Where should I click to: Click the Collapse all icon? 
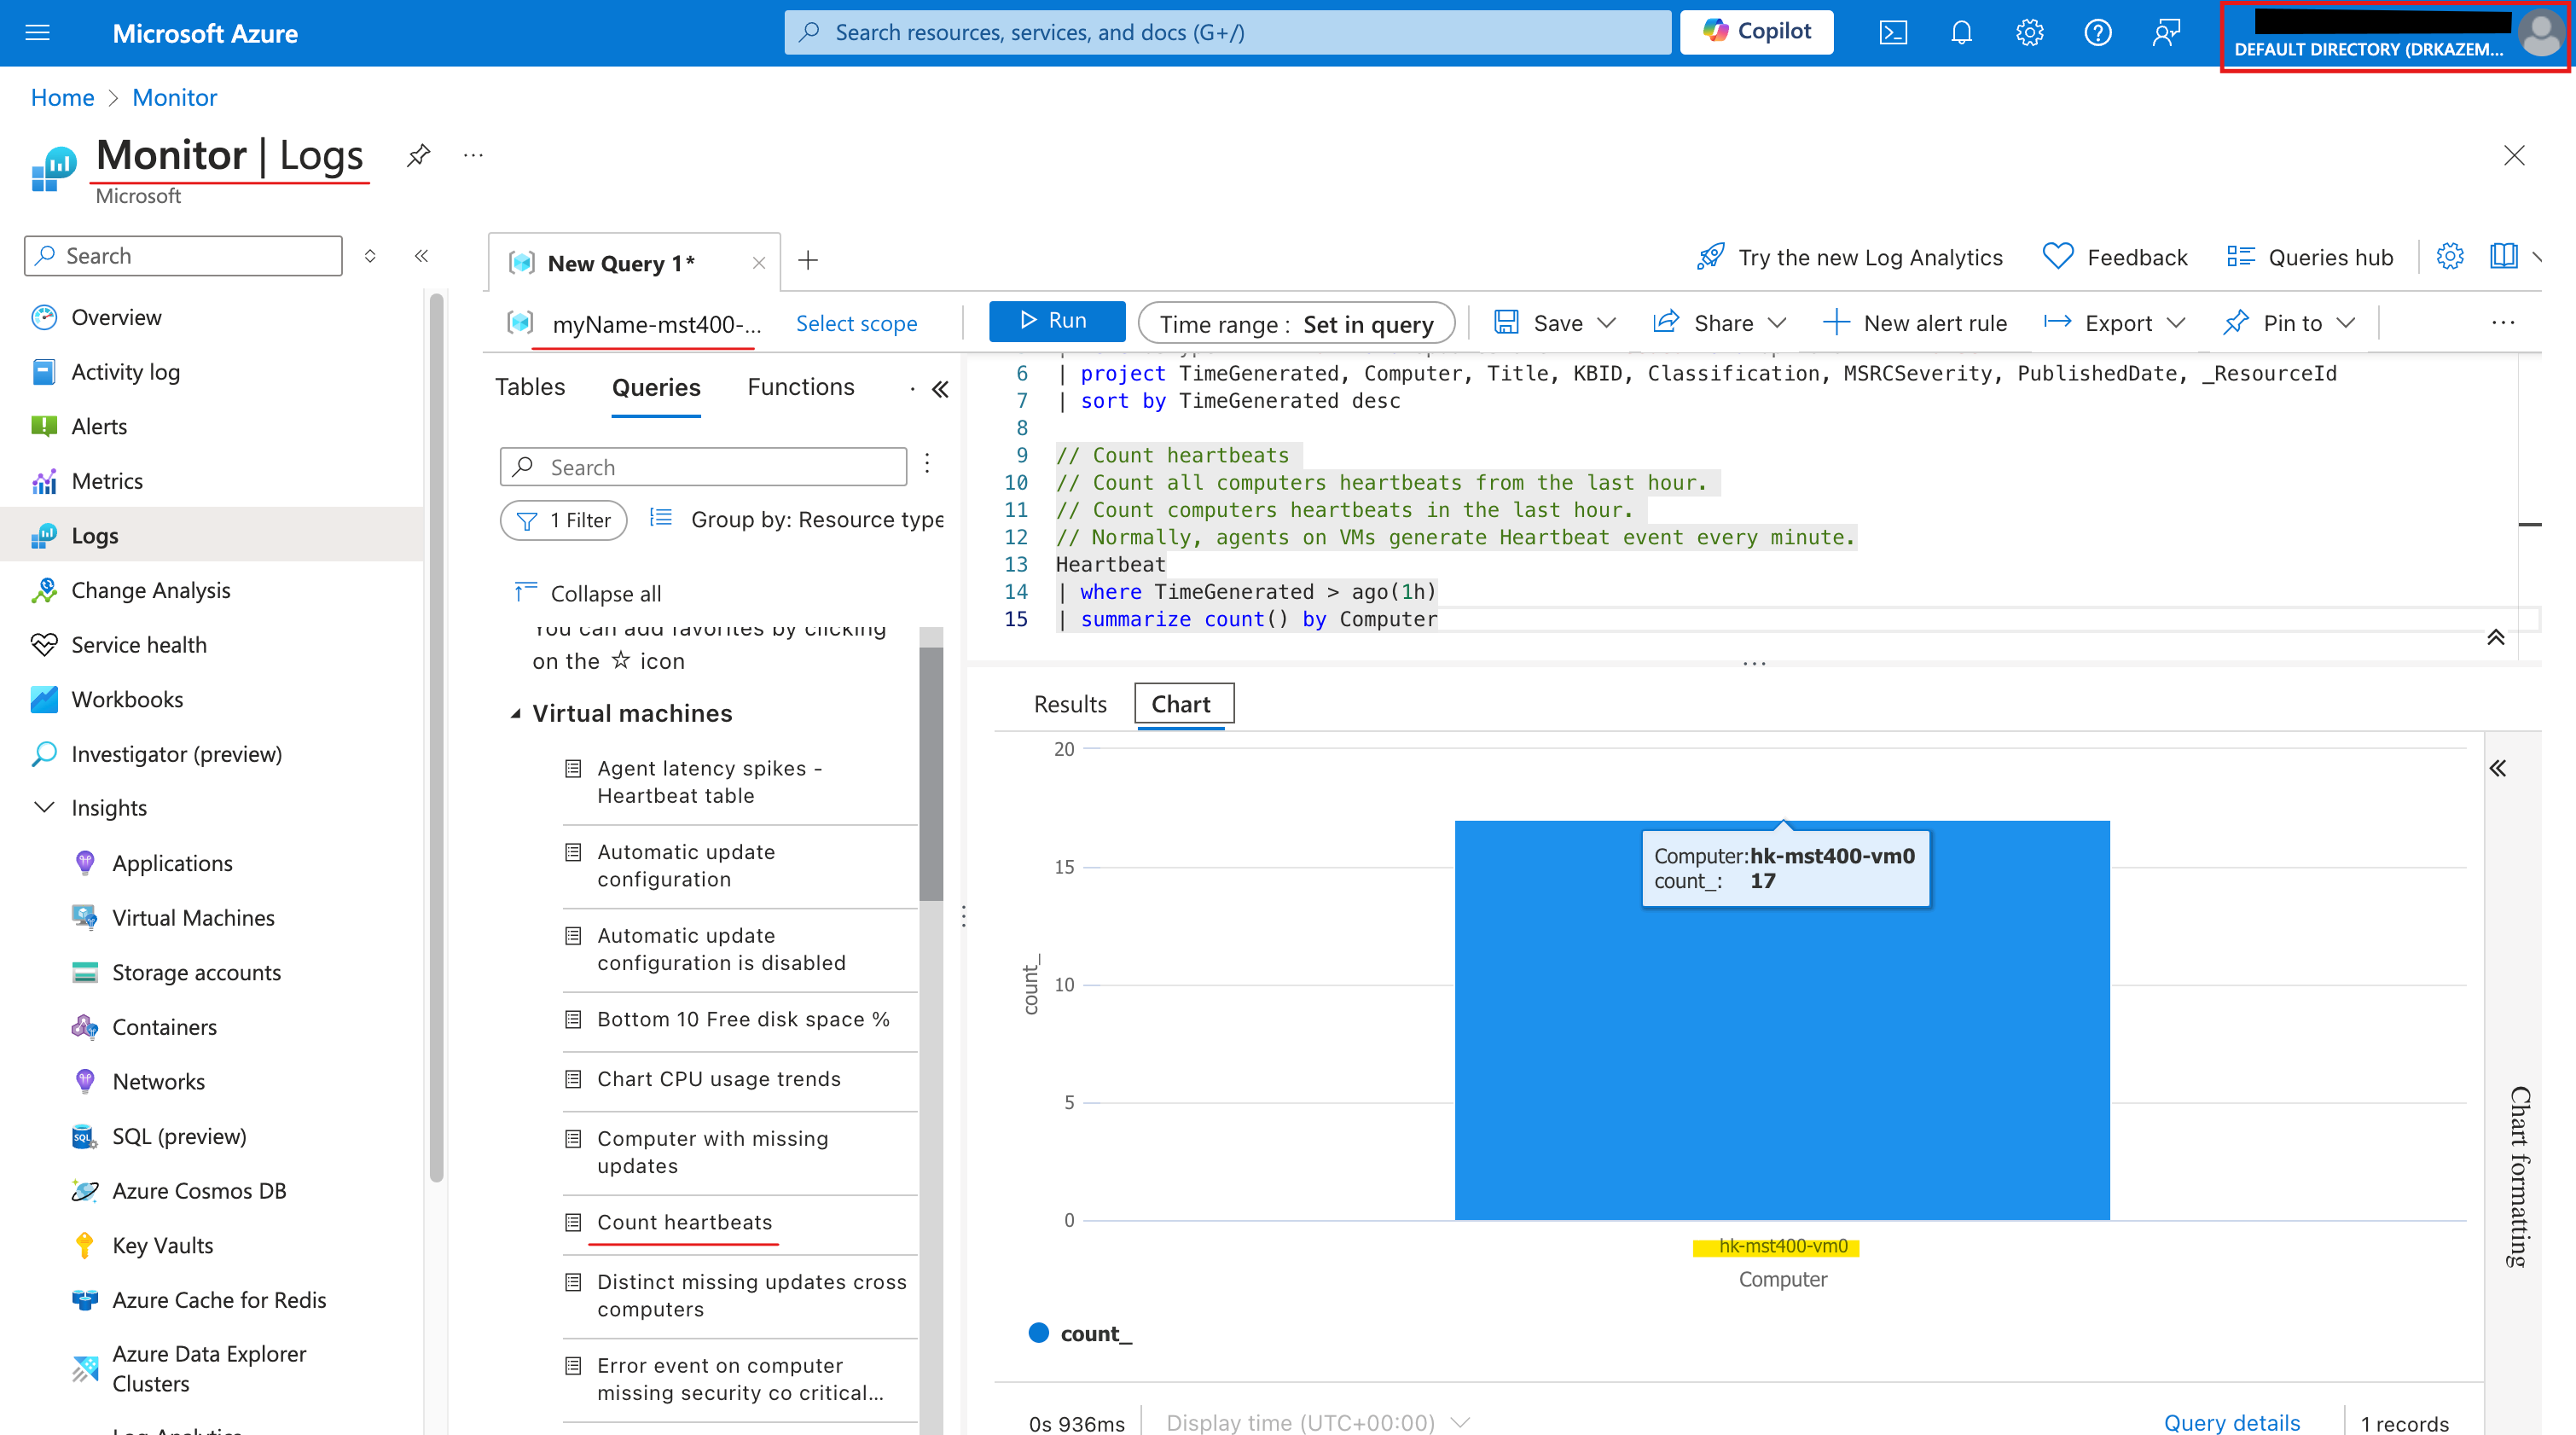click(x=525, y=592)
